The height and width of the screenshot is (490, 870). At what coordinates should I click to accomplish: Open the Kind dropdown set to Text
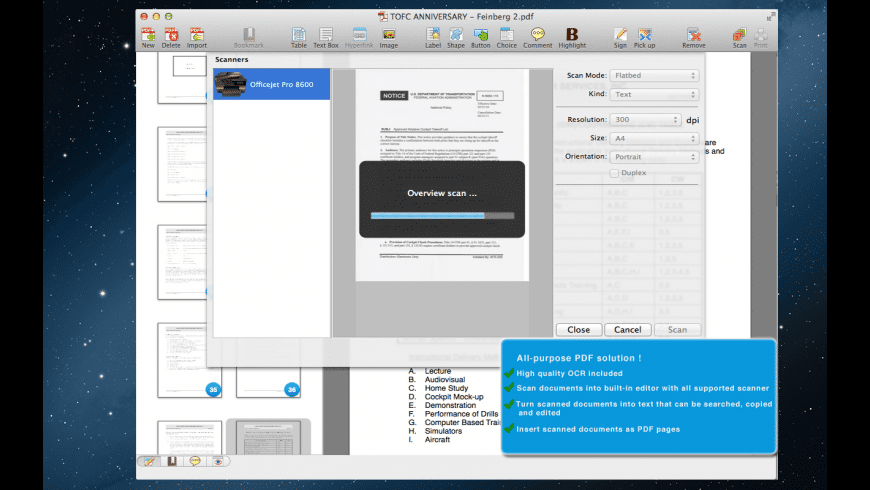pos(654,94)
